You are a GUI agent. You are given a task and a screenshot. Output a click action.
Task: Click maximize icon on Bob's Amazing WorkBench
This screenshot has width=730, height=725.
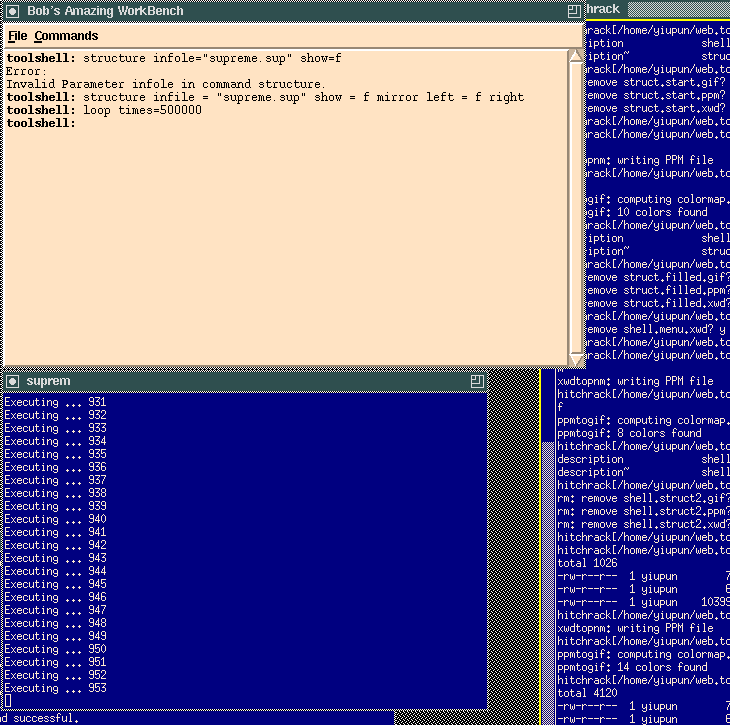click(573, 10)
